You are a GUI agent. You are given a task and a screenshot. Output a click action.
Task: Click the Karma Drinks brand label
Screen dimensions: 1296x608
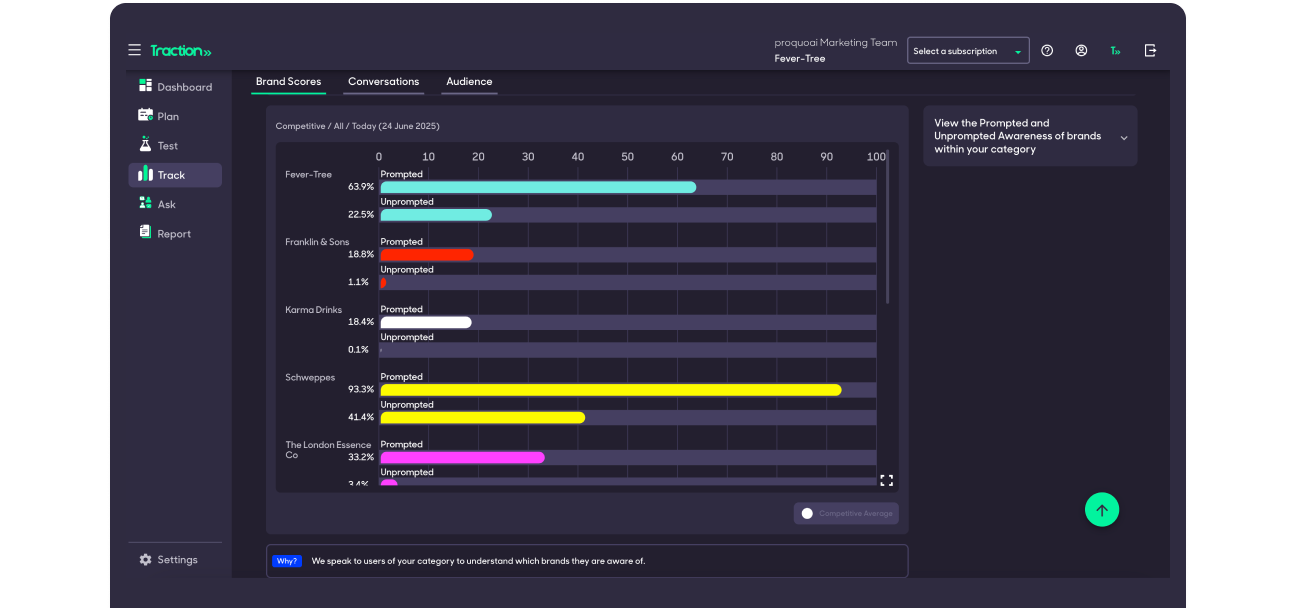[x=313, y=310]
